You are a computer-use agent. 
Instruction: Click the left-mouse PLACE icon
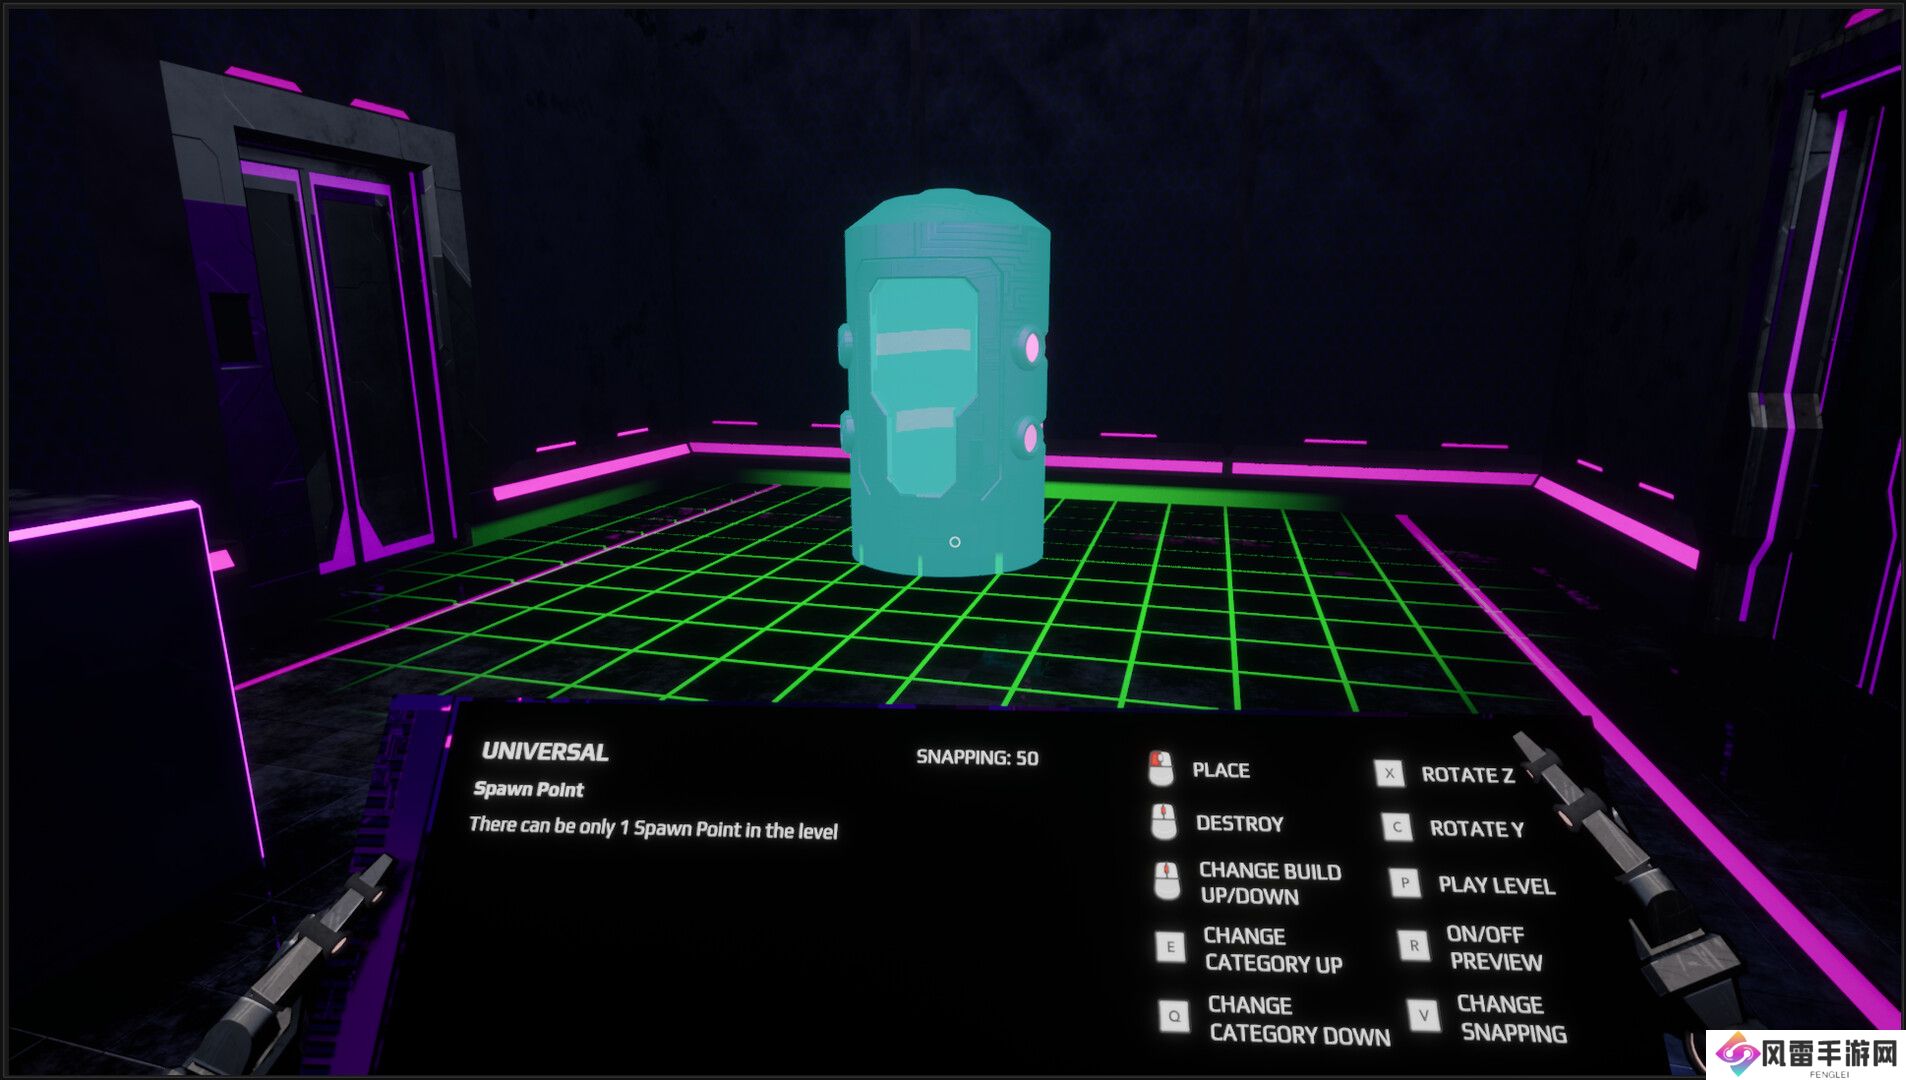[1160, 769]
